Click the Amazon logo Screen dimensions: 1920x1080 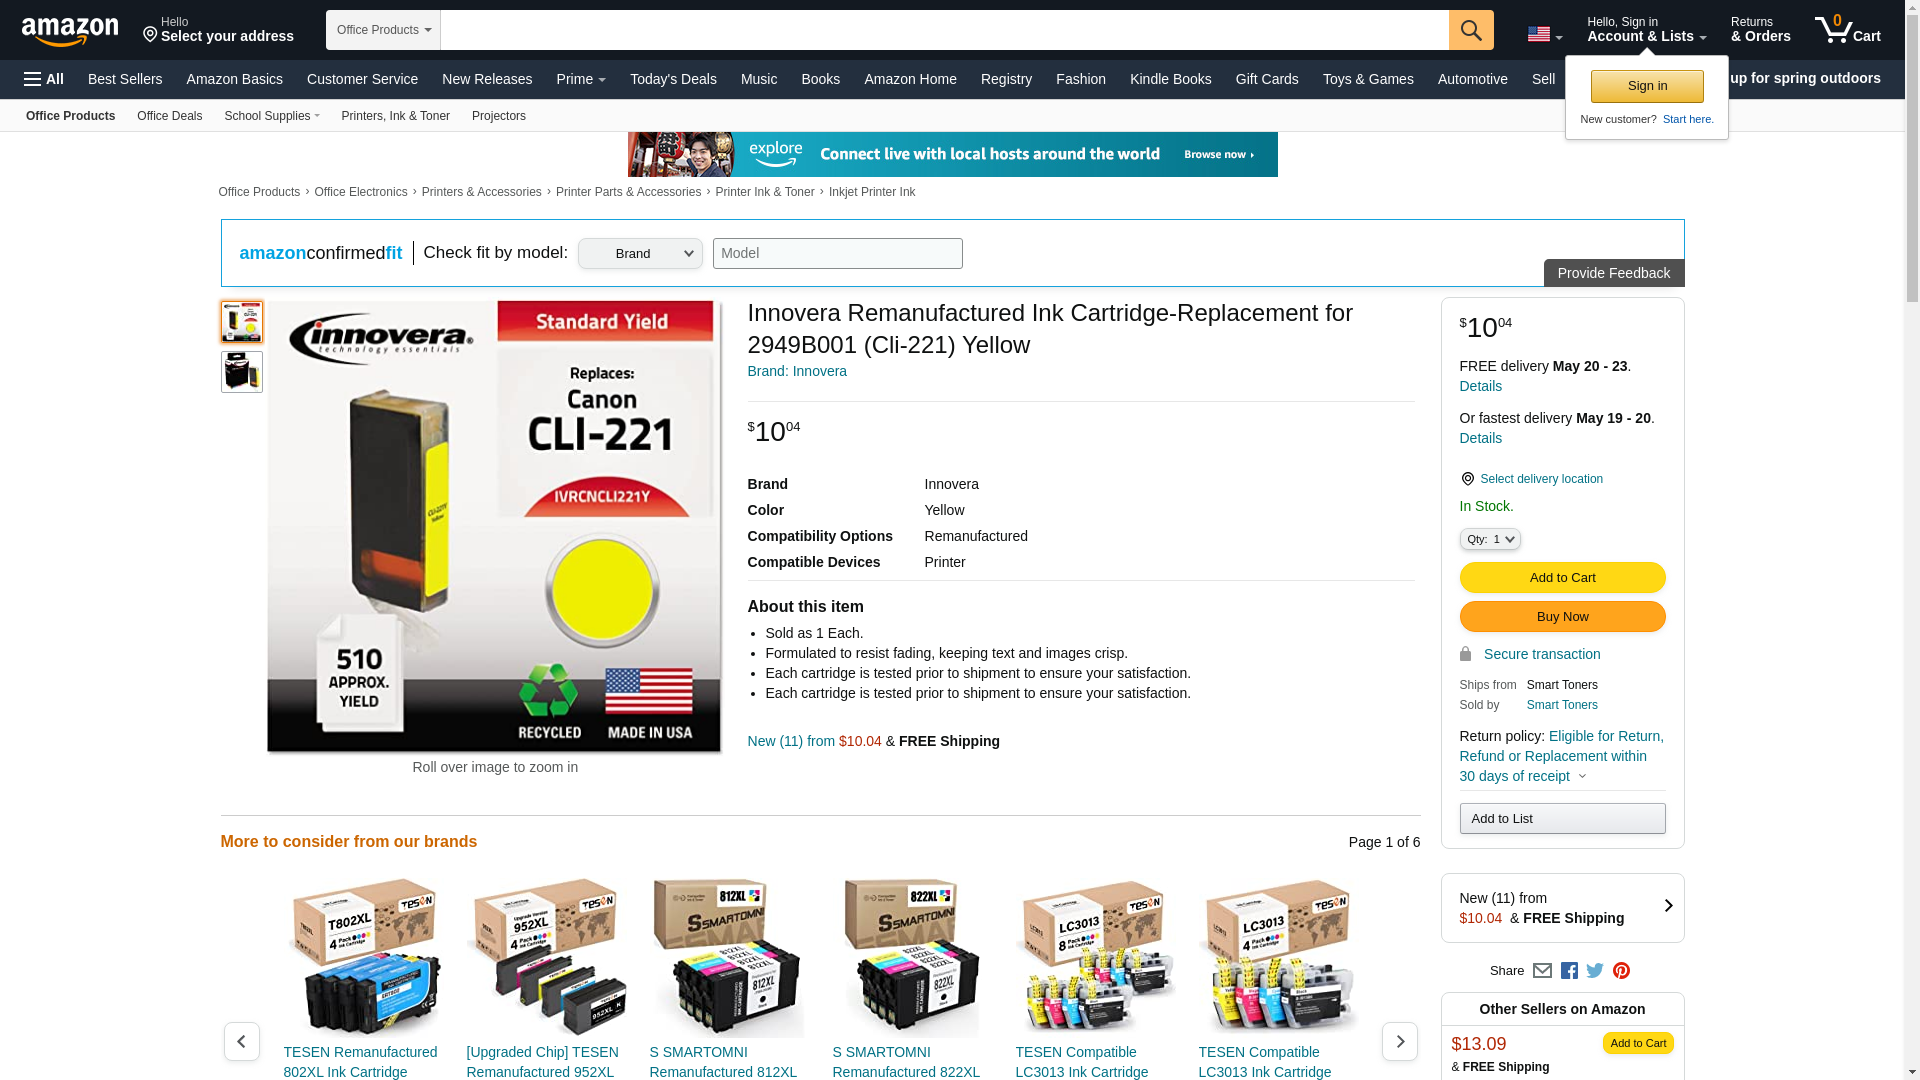click(70, 31)
